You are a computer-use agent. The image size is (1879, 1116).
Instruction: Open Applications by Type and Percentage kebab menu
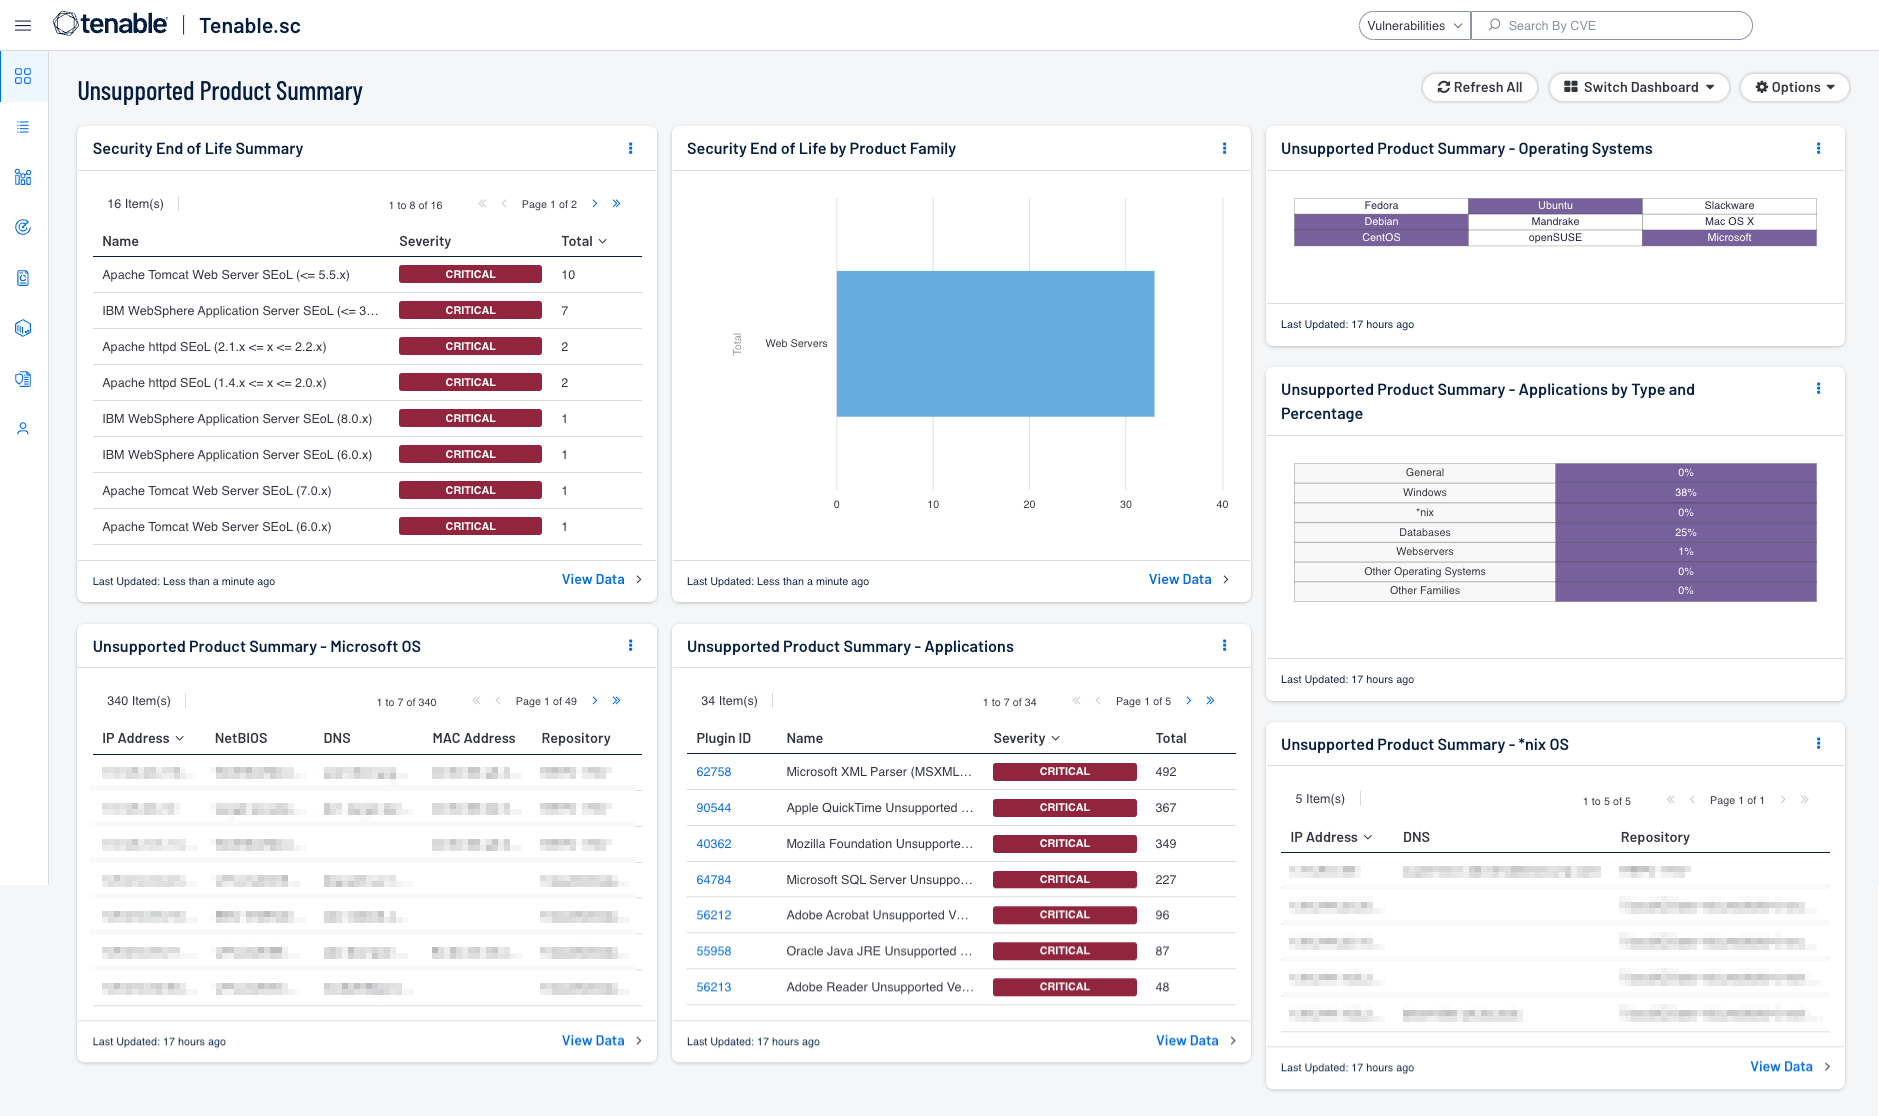tap(1818, 389)
